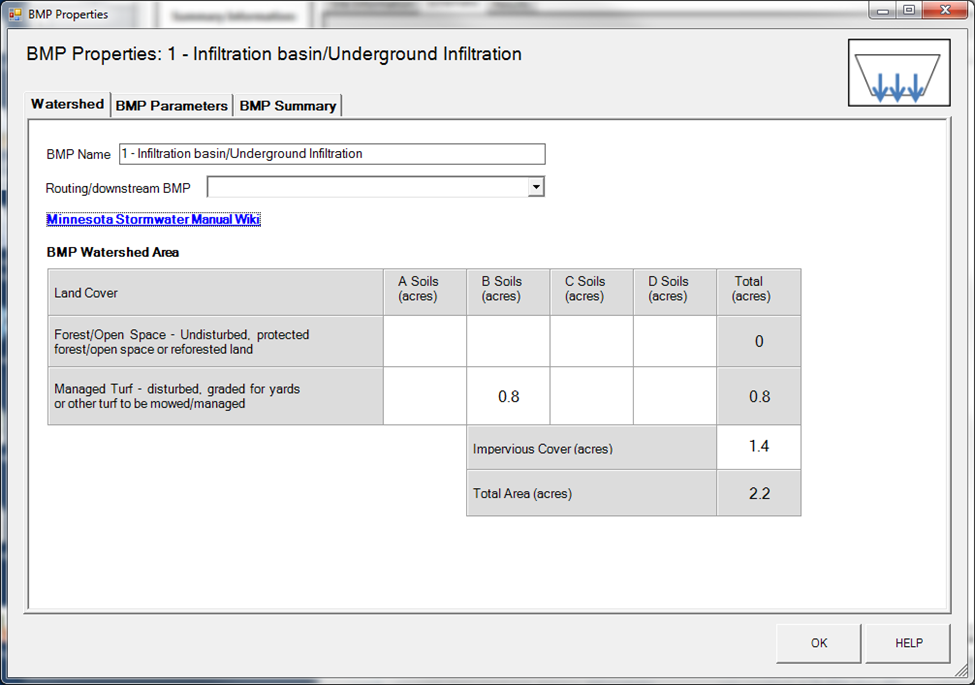Image resolution: width=975 pixels, height=685 pixels.
Task: Select Managed Turf A Soils cell
Action: pos(424,396)
